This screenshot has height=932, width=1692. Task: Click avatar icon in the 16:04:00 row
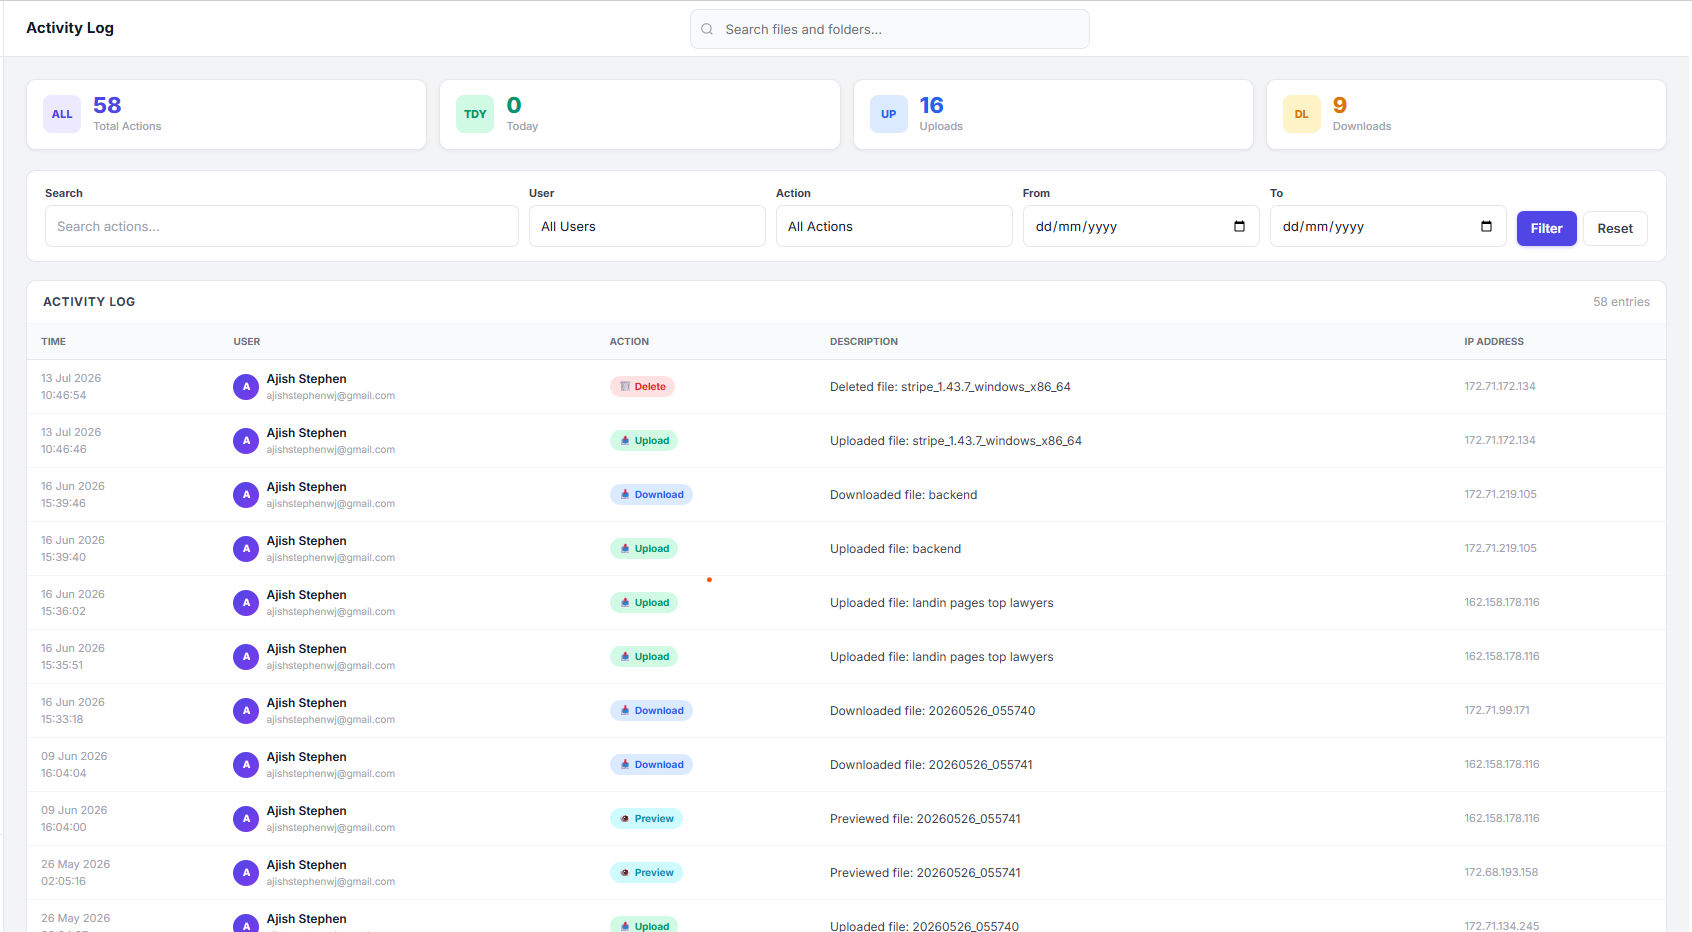pos(246,819)
